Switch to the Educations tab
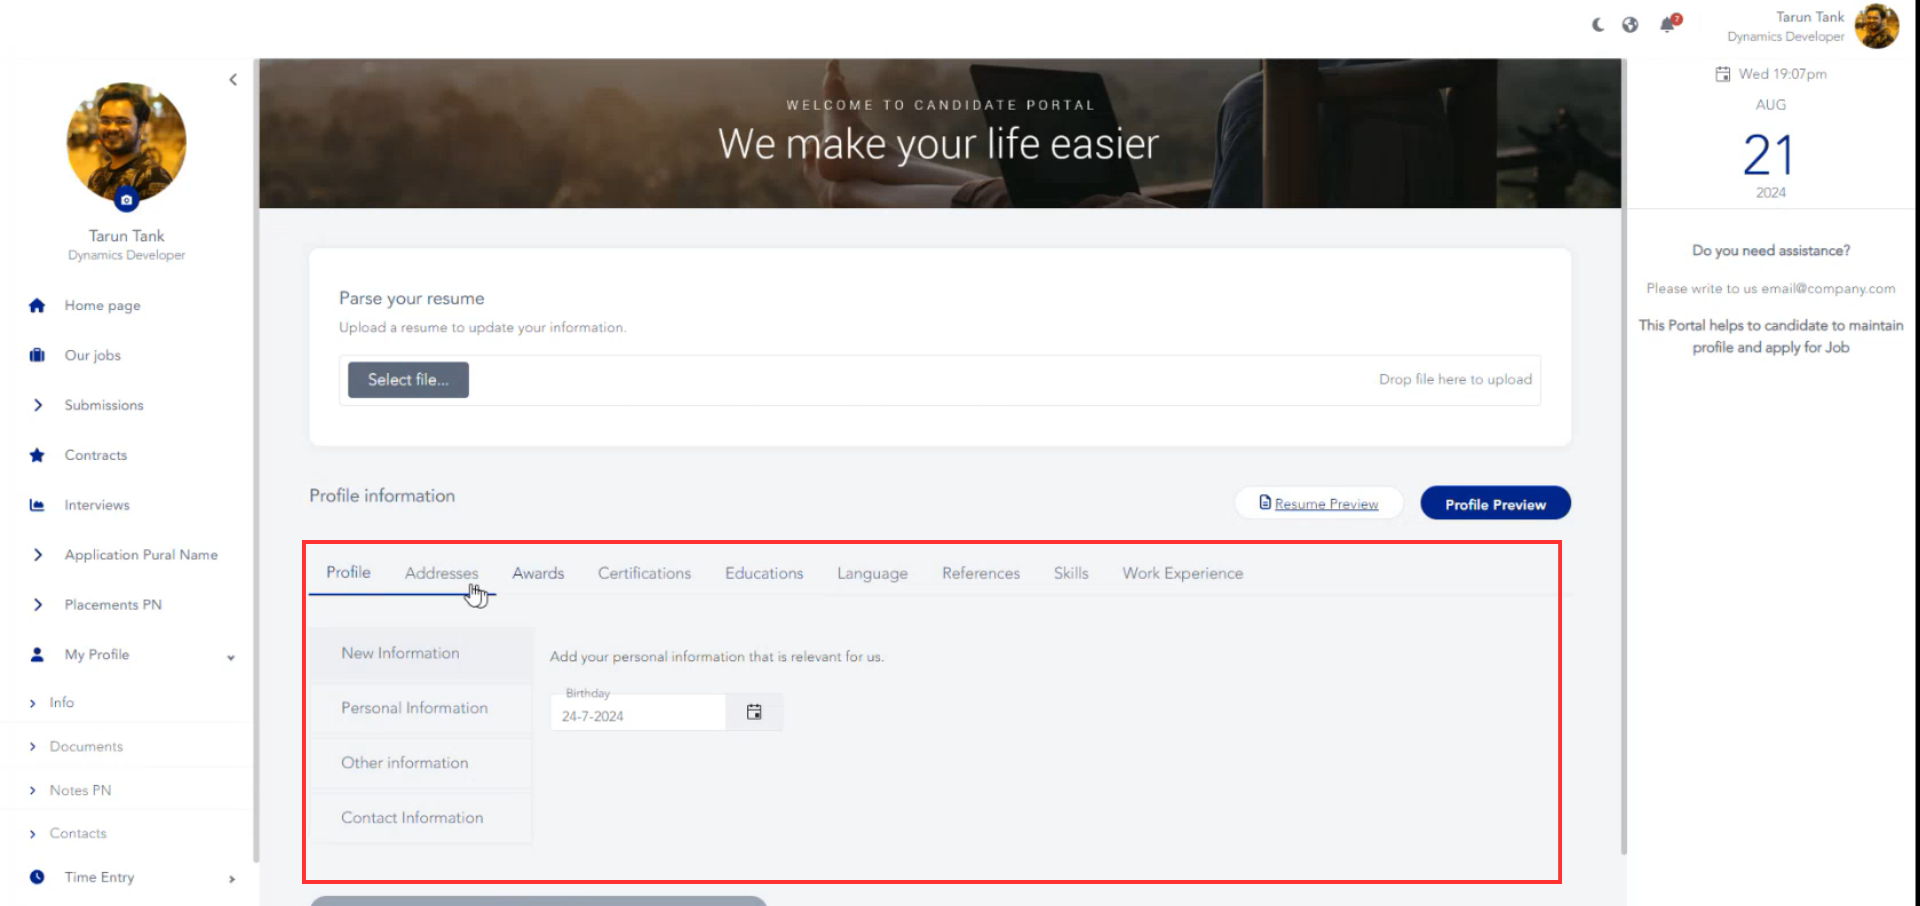The width and height of the screenshot is (1920, 906). [x=764, y=573]
